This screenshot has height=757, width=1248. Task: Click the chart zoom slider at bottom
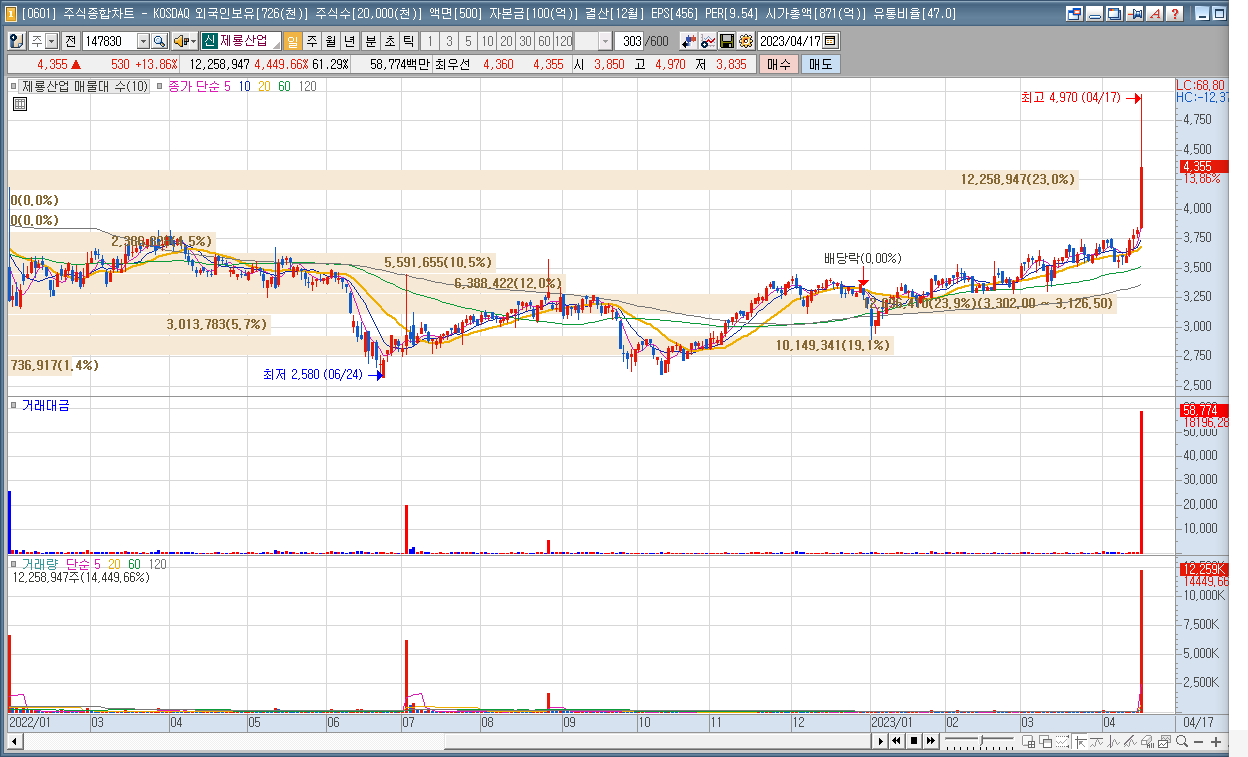[979, 741]
